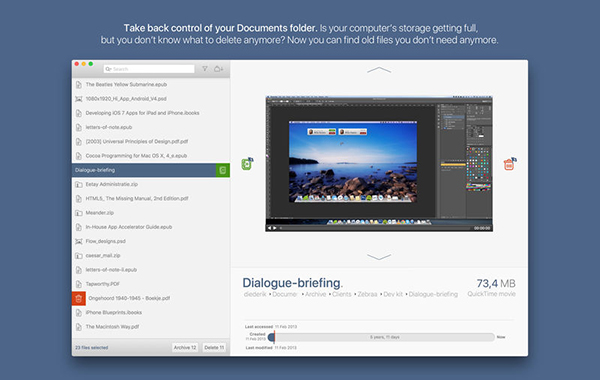Click the play button in video preview
This screenshot has height=380, width=600.
(275, 228)
